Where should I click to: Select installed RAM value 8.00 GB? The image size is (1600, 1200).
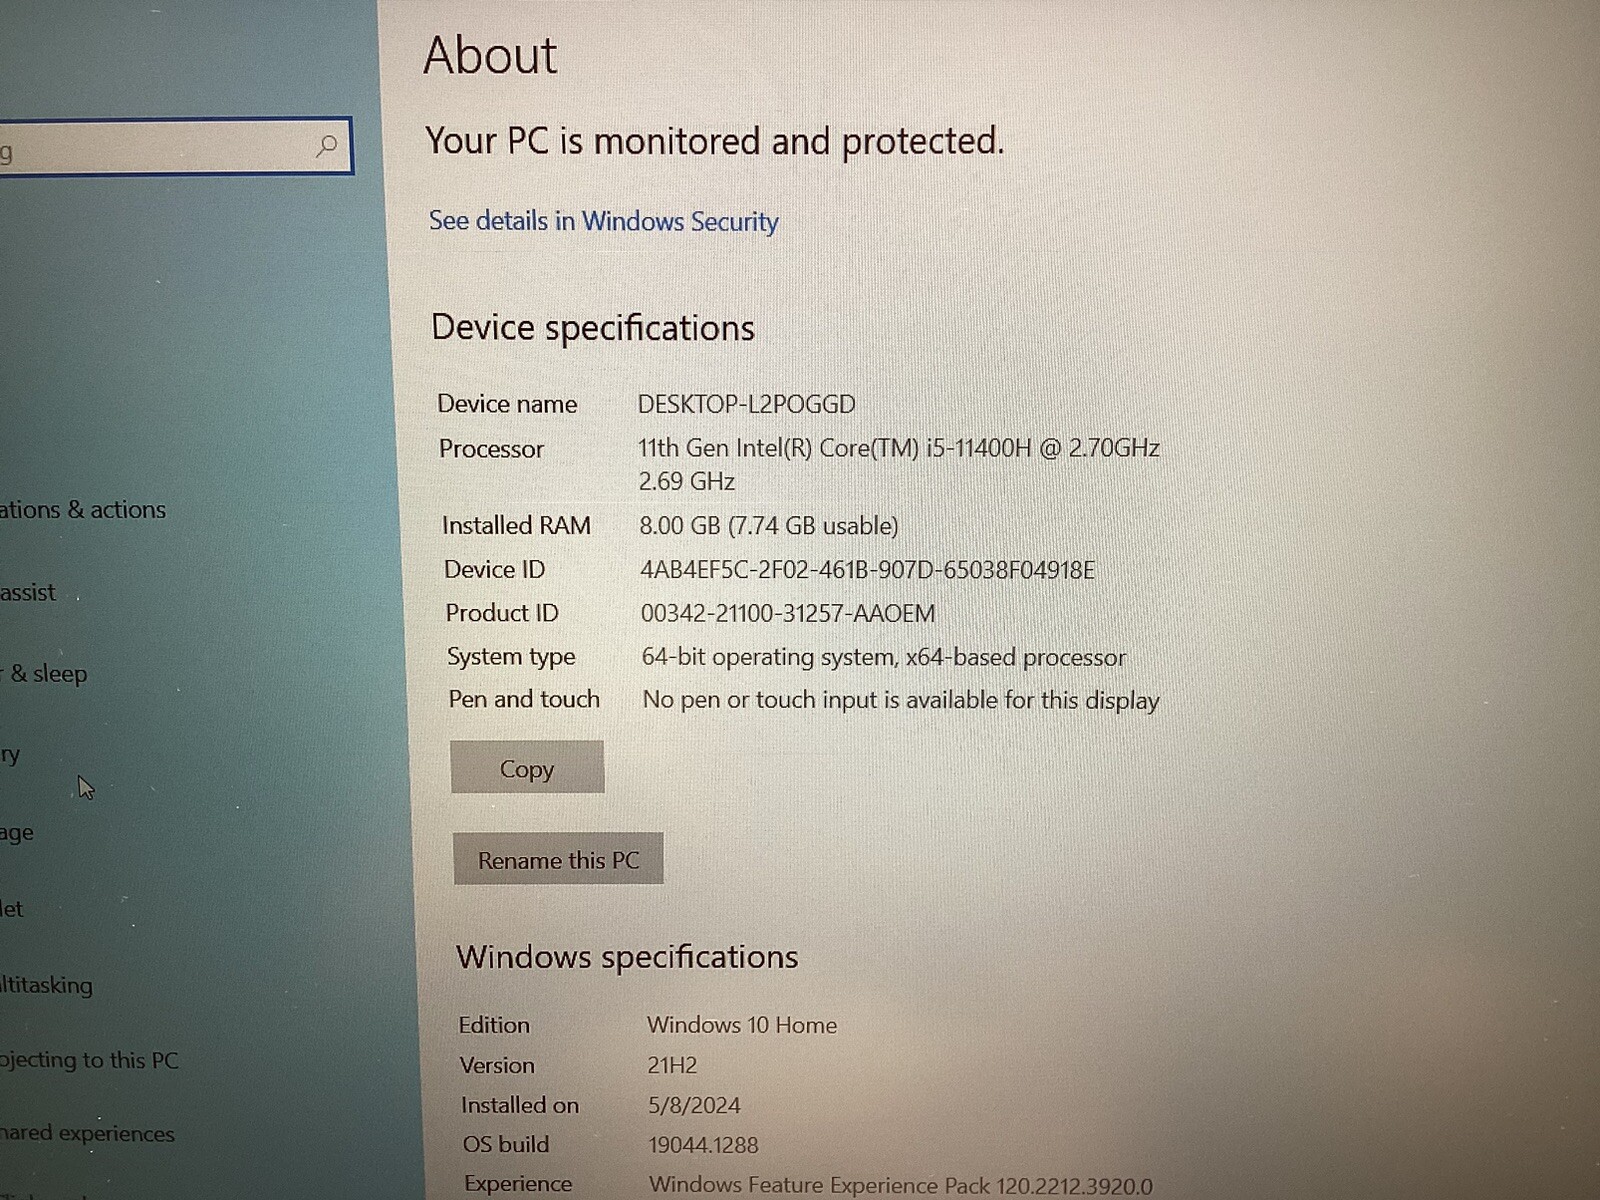tap(768, 526)
